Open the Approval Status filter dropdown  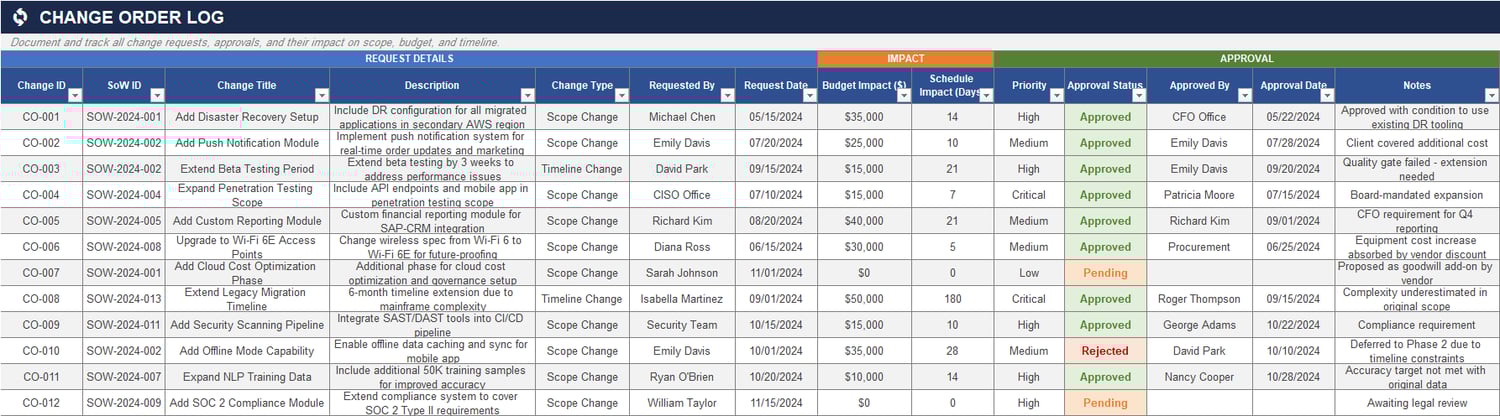(x=1138, y=95)
